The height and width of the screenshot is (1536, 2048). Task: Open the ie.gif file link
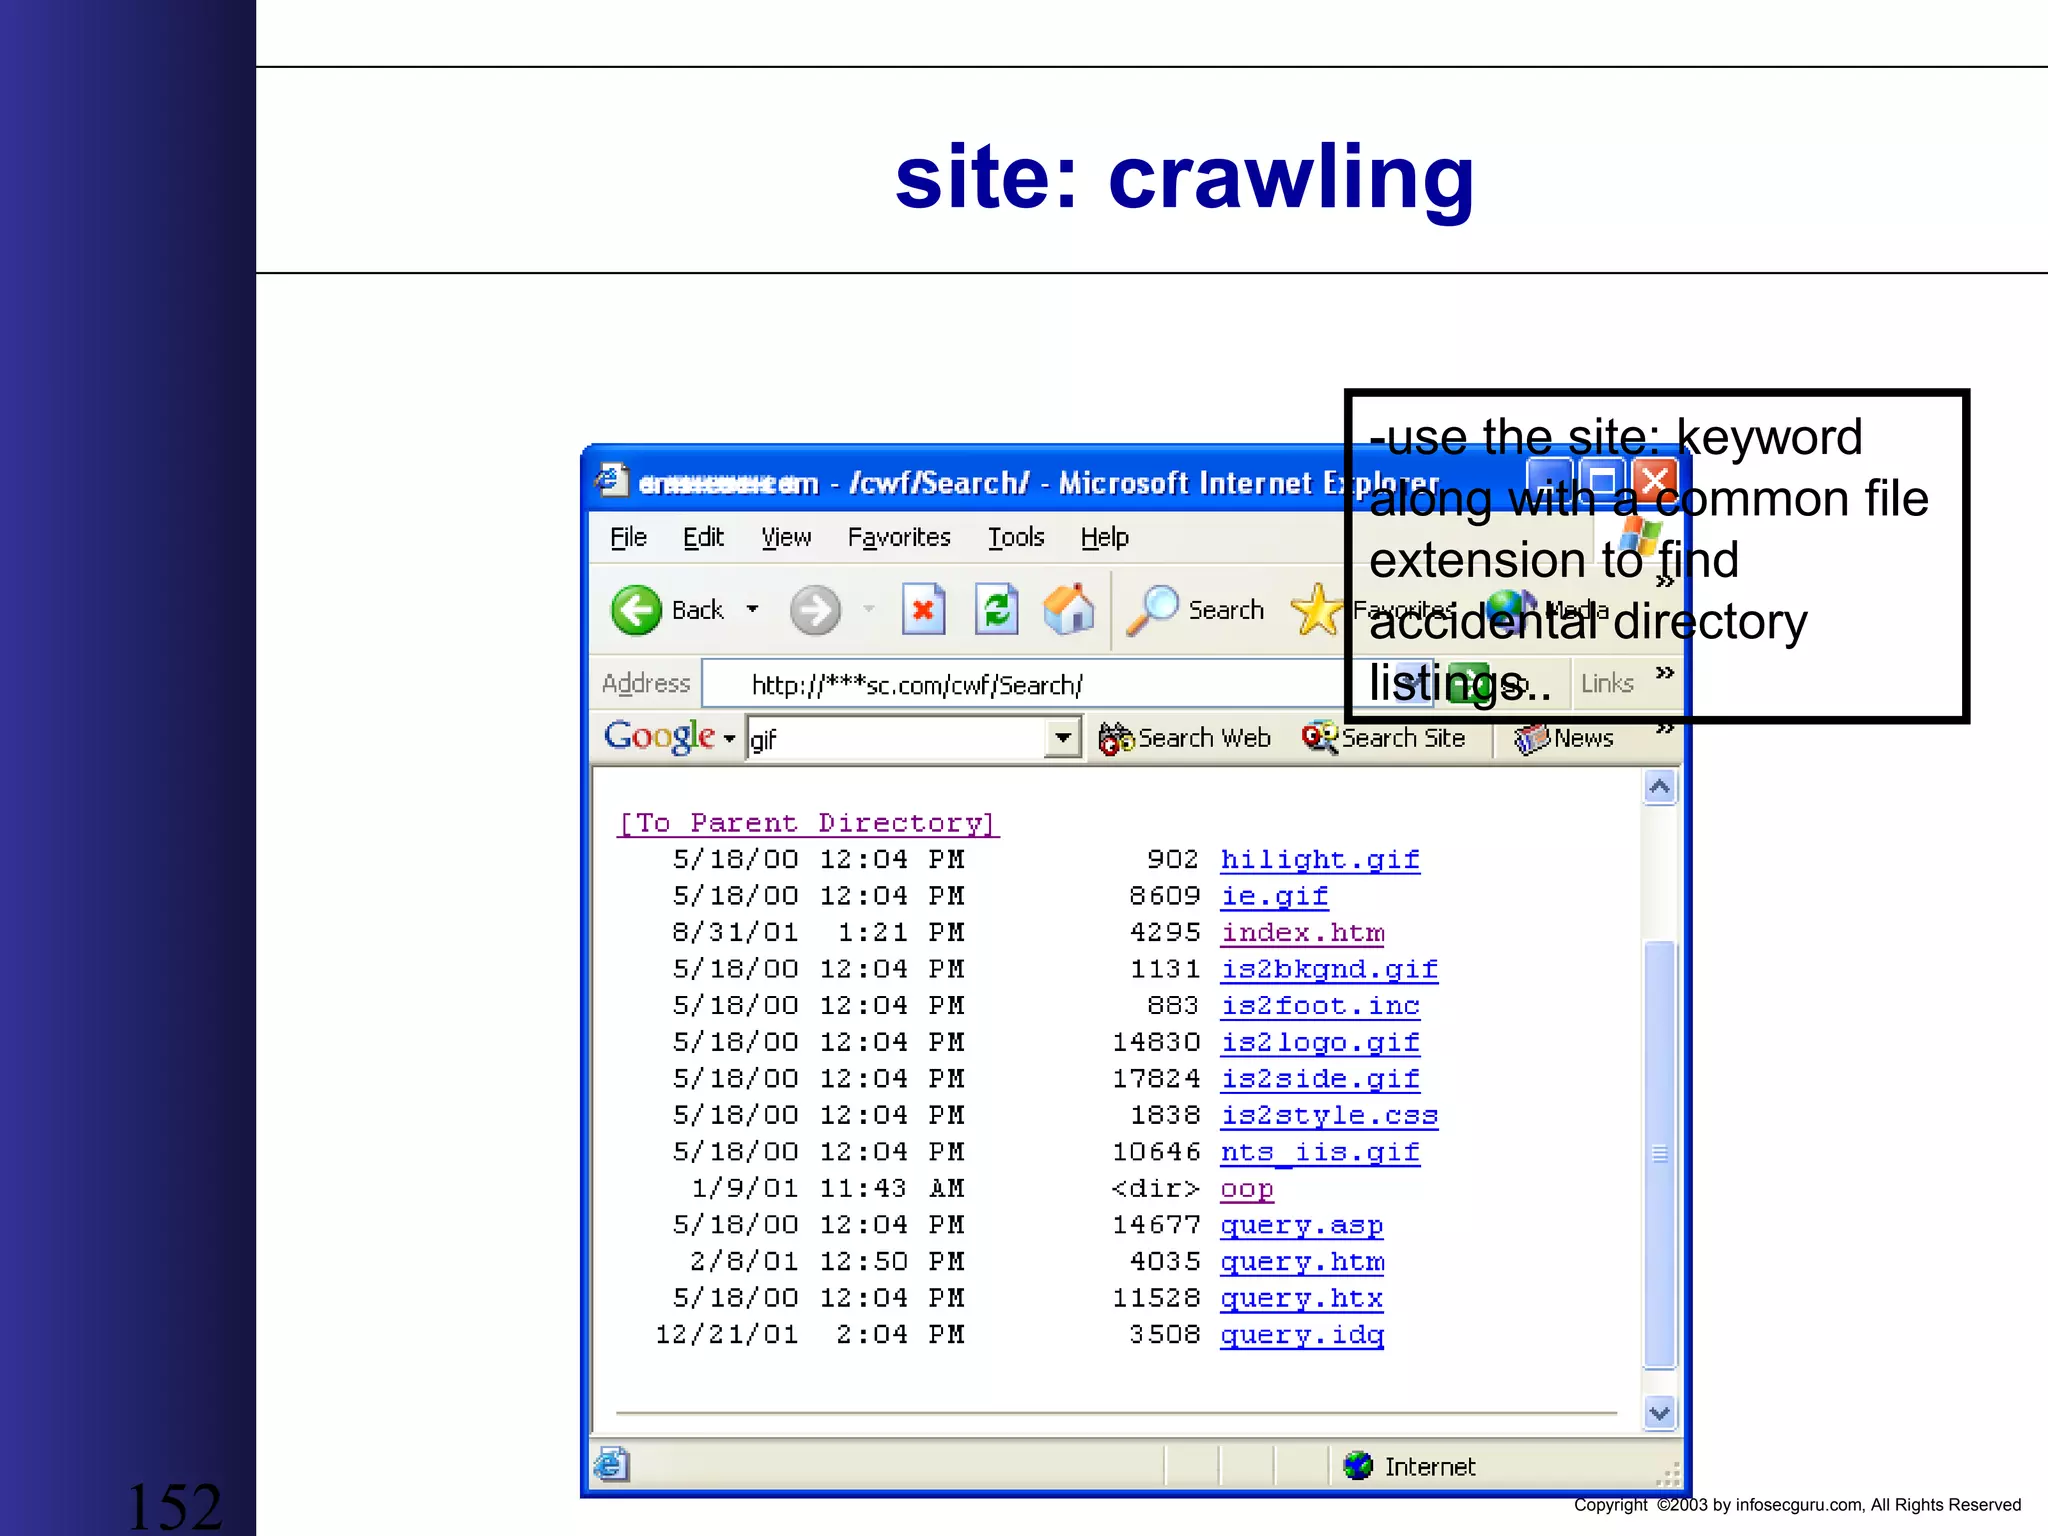pyautogui.click(x=1274, y=896)
